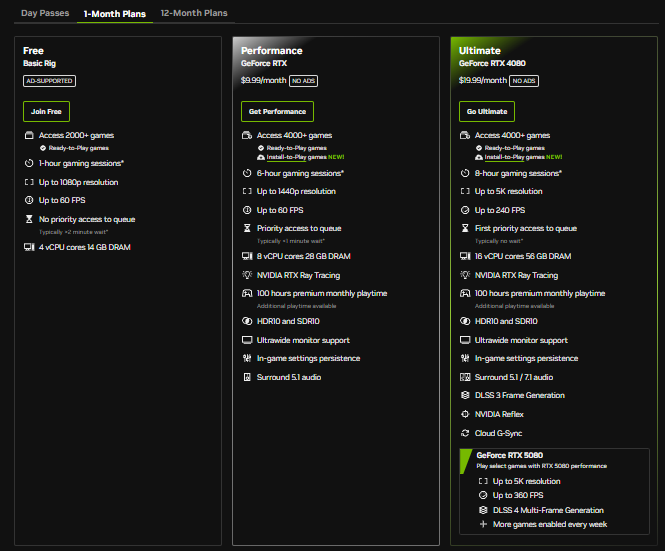Click the Ultimate plan title
665x551 pixels.
pos(480,51)
